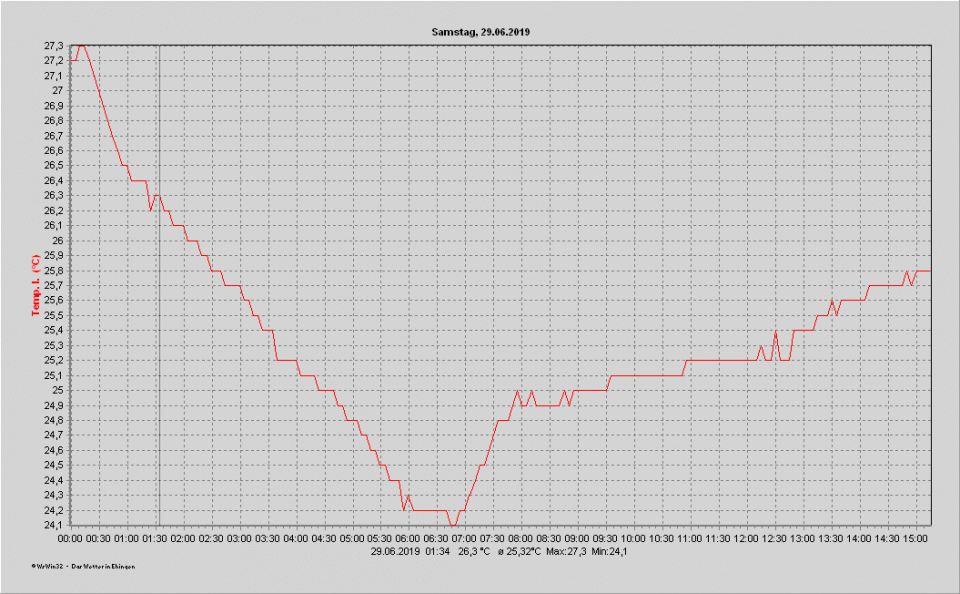Click the 03:30 label on the time axis
This screenshot has height=594, width=960.
pos(267,538)
